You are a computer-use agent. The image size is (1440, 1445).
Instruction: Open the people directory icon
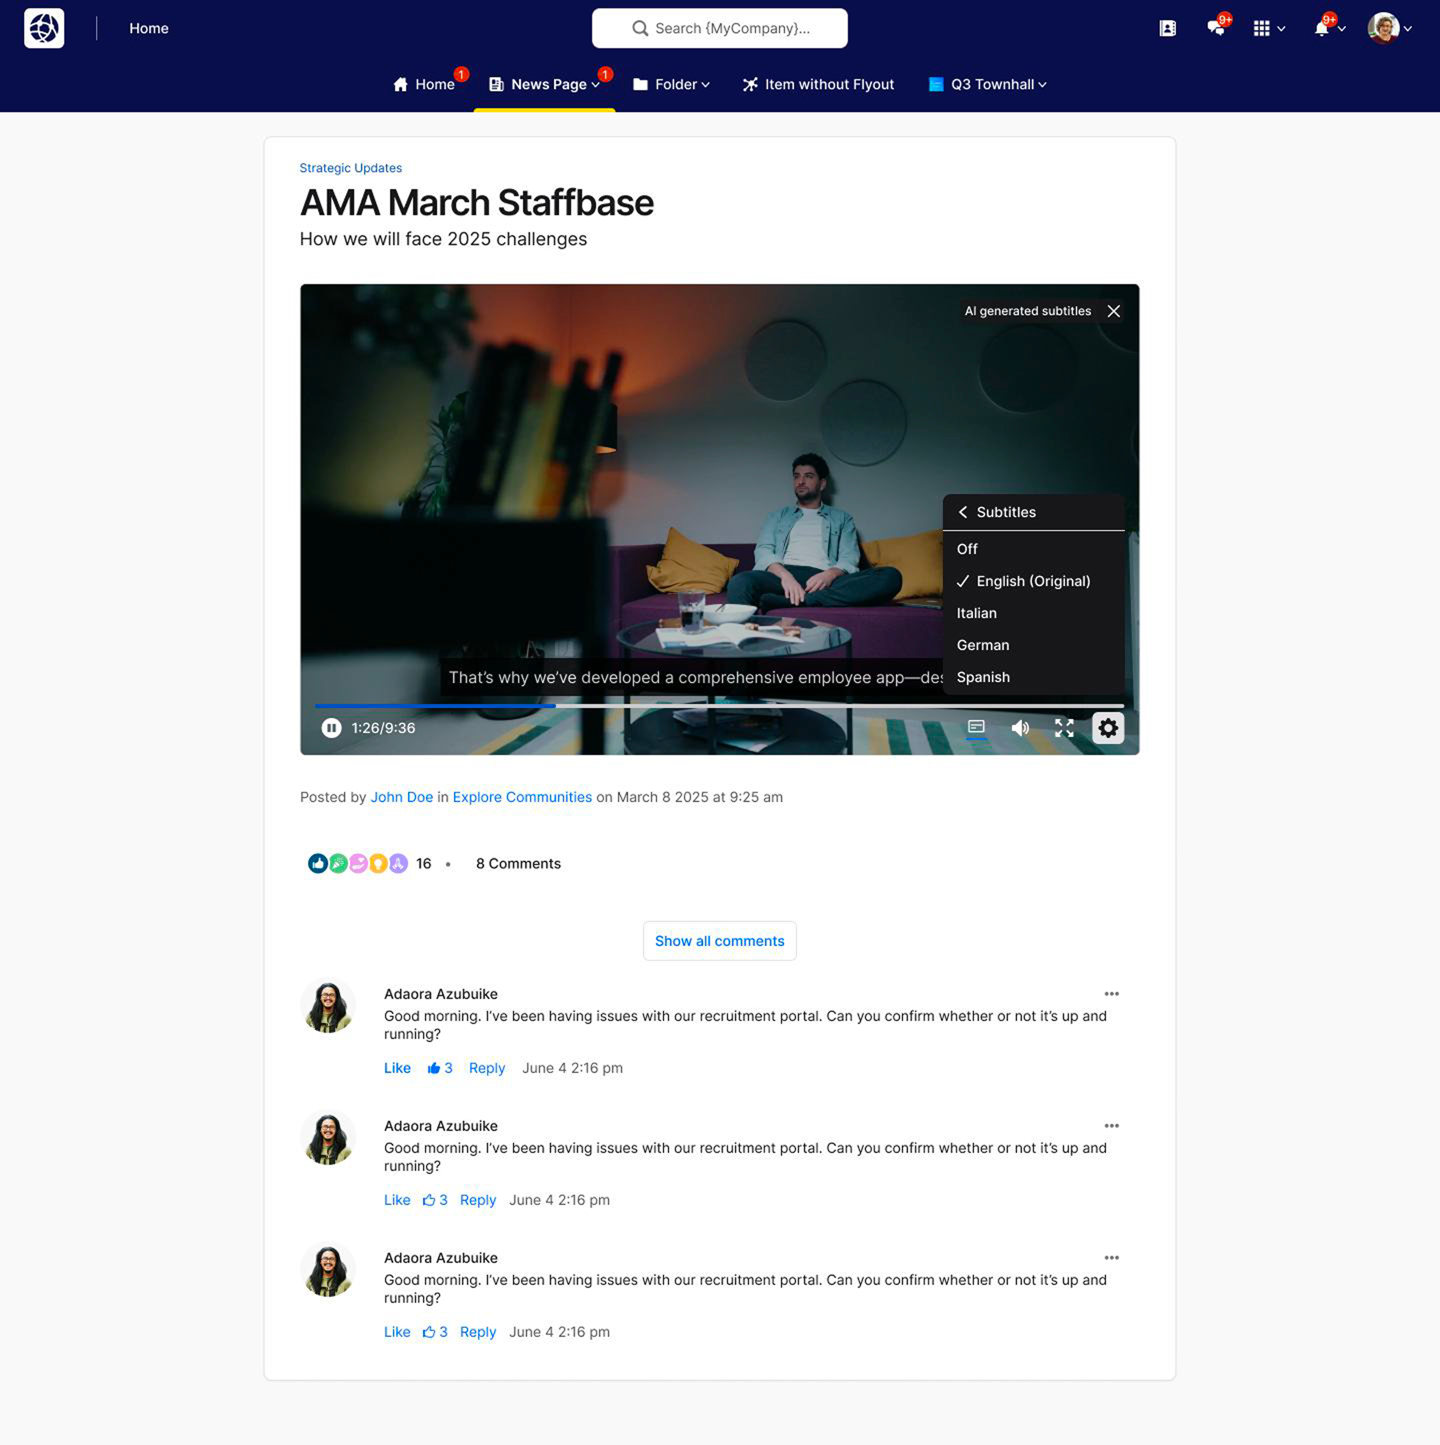(x=1167, y=28)
